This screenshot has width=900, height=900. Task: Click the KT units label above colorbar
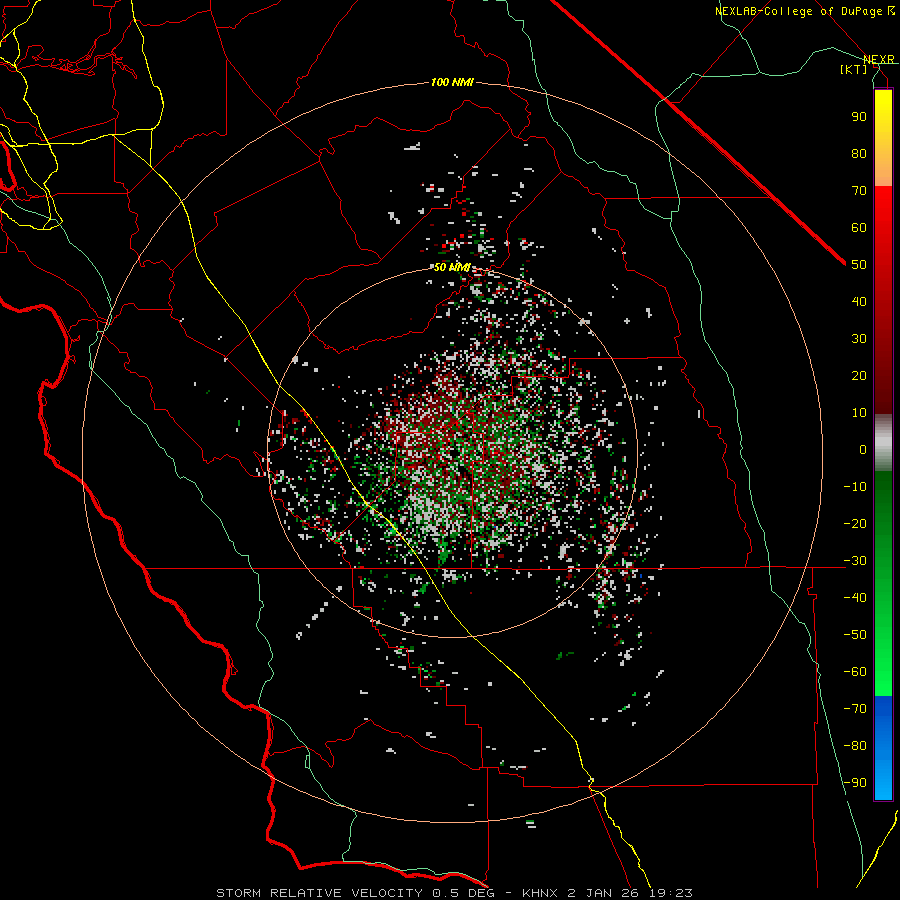click(x=853, y=69)
